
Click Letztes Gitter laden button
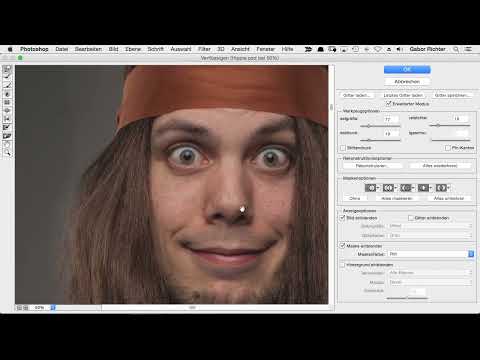click(x=403, y=95)
